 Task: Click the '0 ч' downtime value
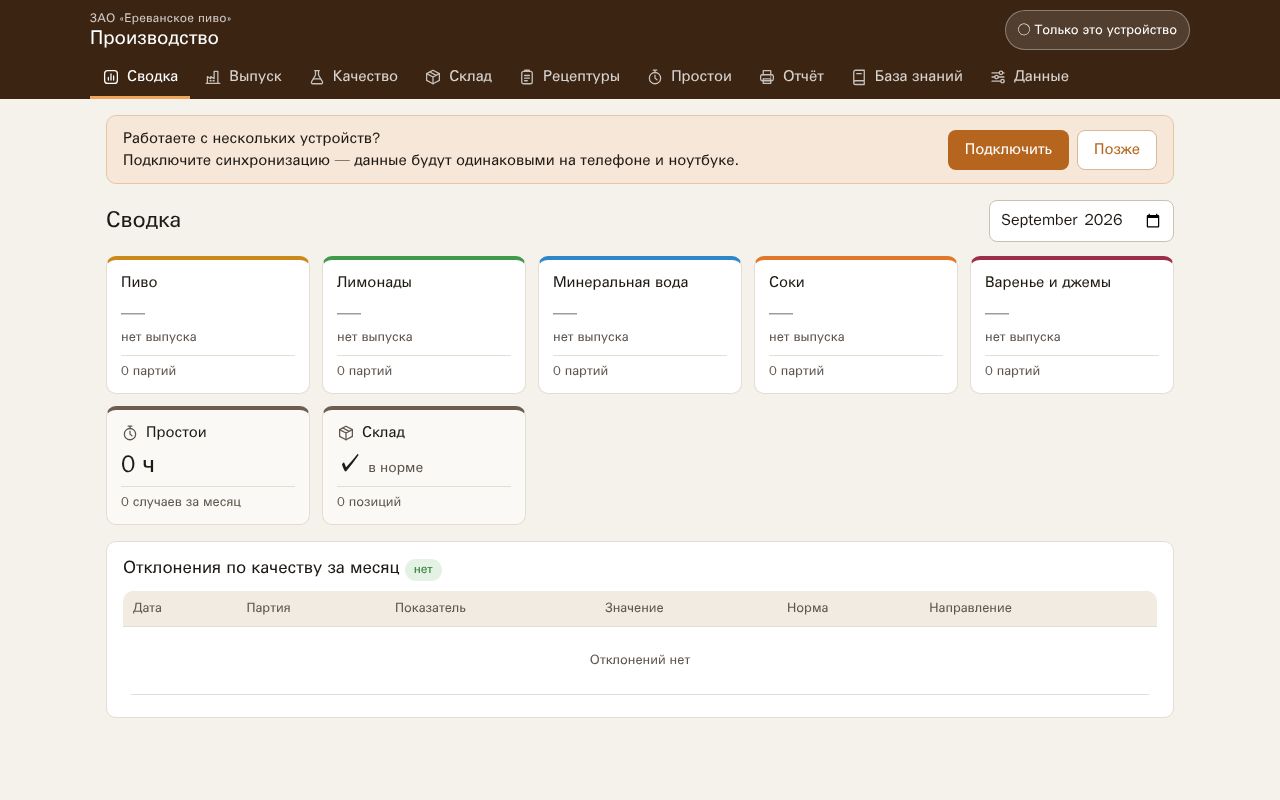(x=138, y=464)
